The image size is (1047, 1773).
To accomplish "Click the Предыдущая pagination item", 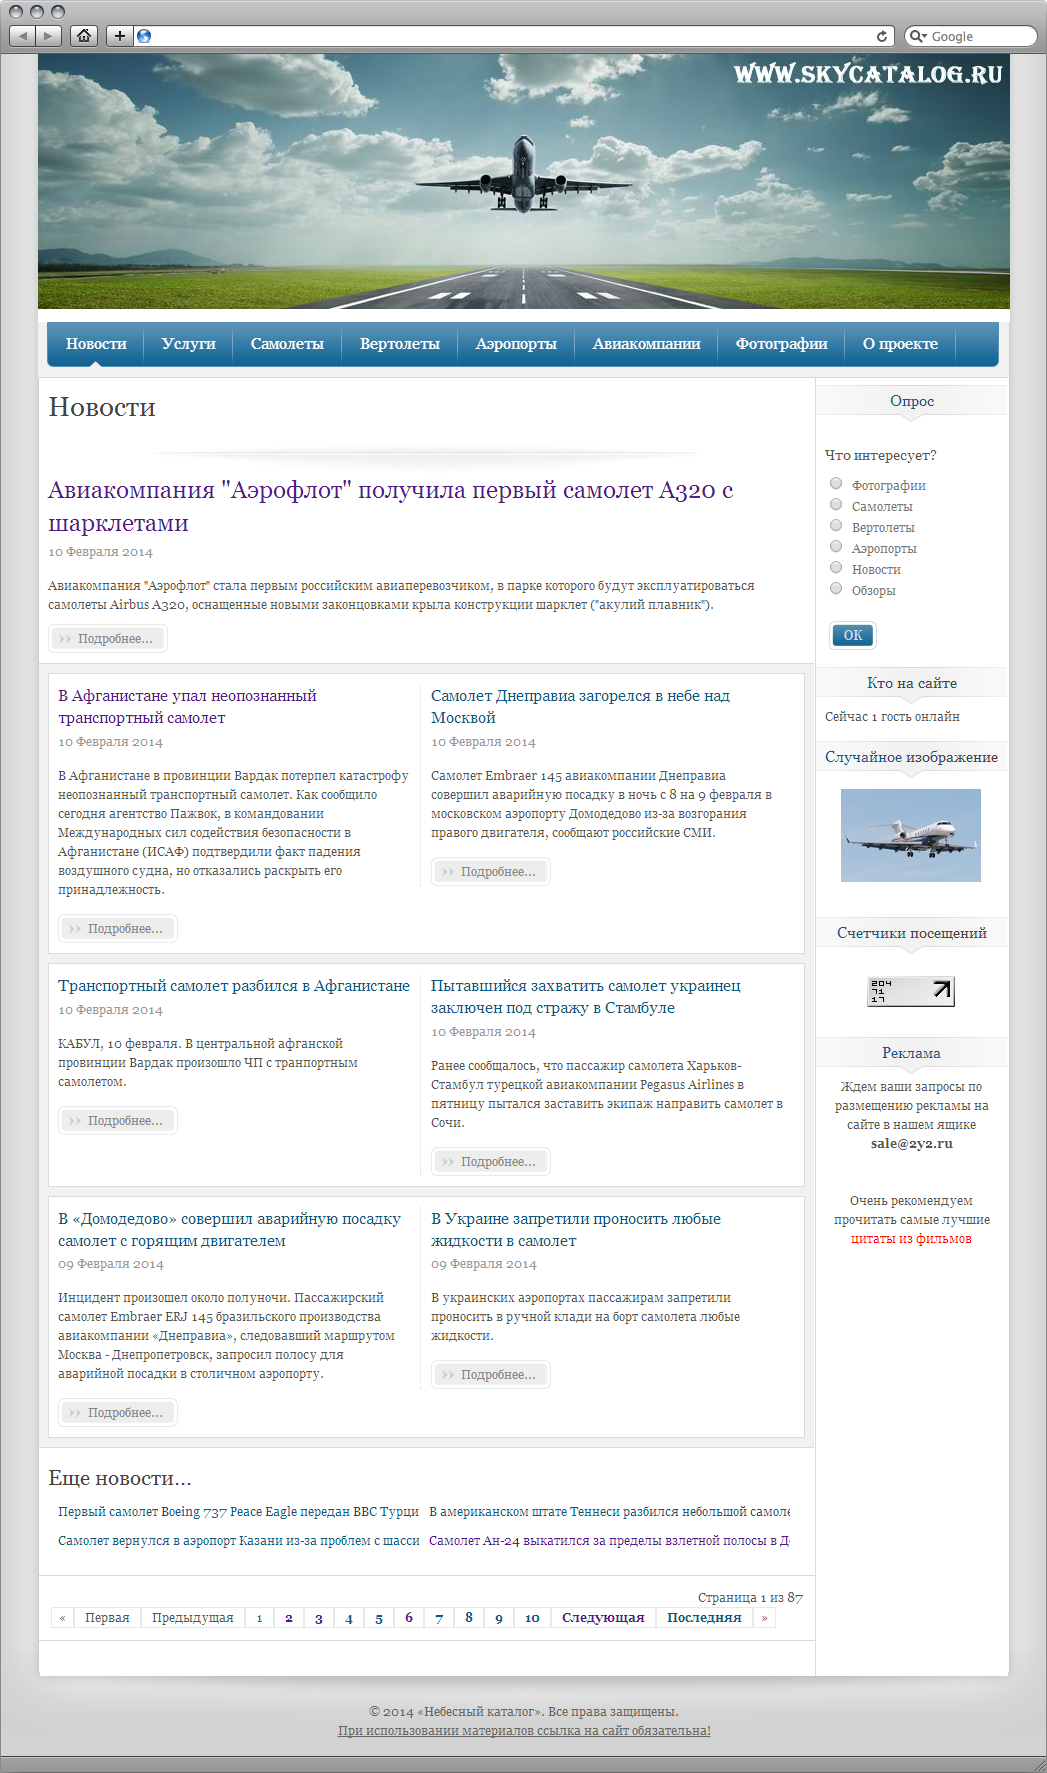I will point(193,1617).
